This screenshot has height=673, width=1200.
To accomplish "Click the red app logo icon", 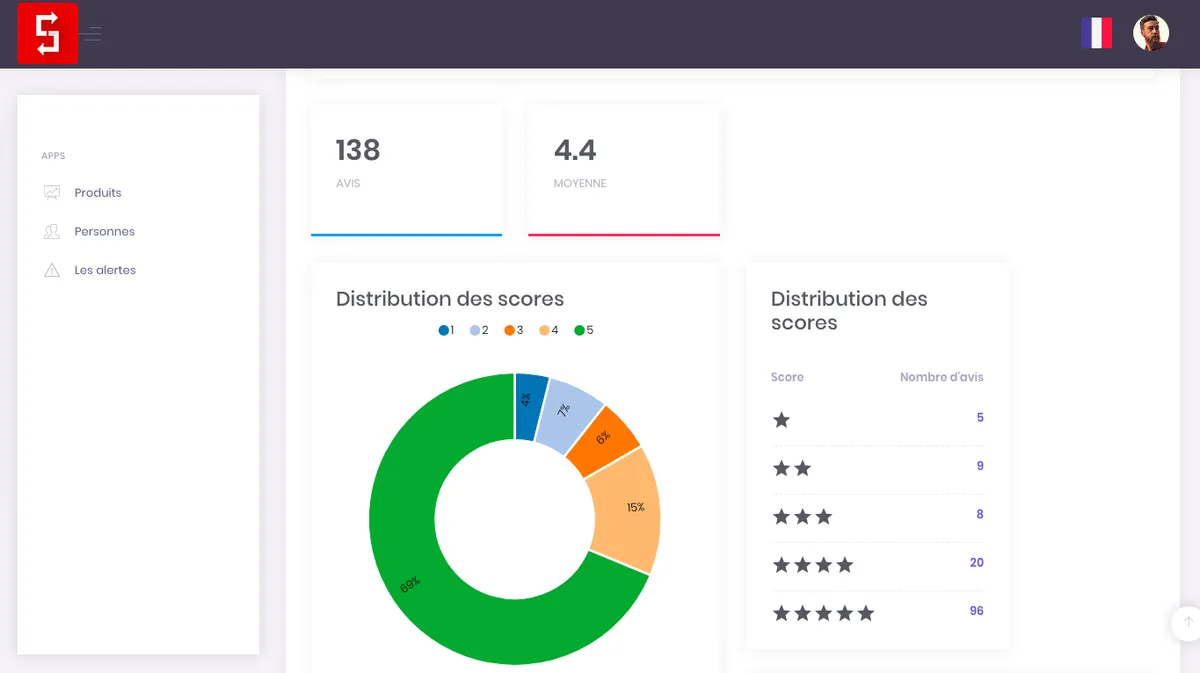I will click(47, 33).
